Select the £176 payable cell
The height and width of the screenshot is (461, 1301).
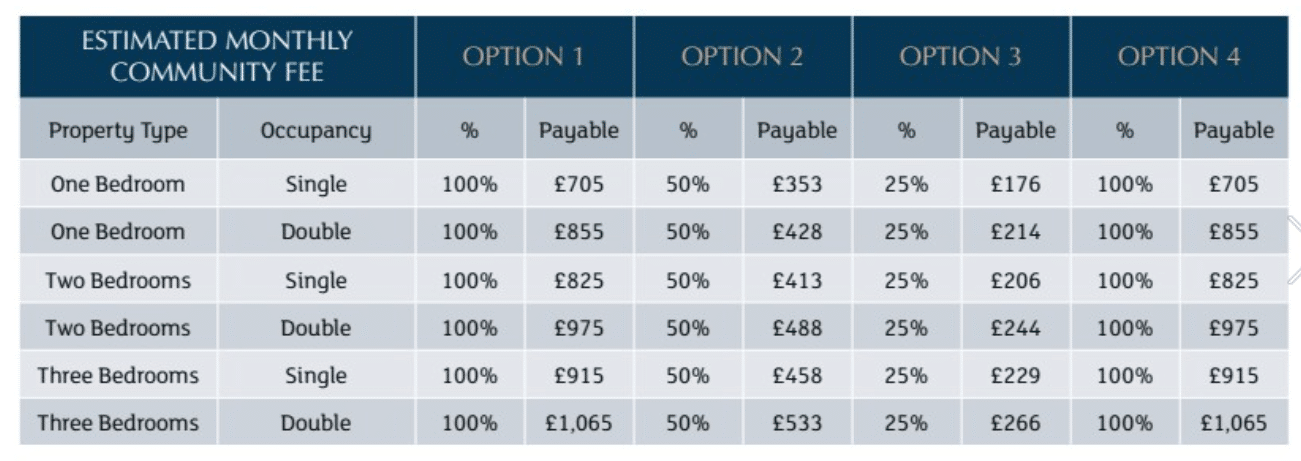click(1015, 184)
